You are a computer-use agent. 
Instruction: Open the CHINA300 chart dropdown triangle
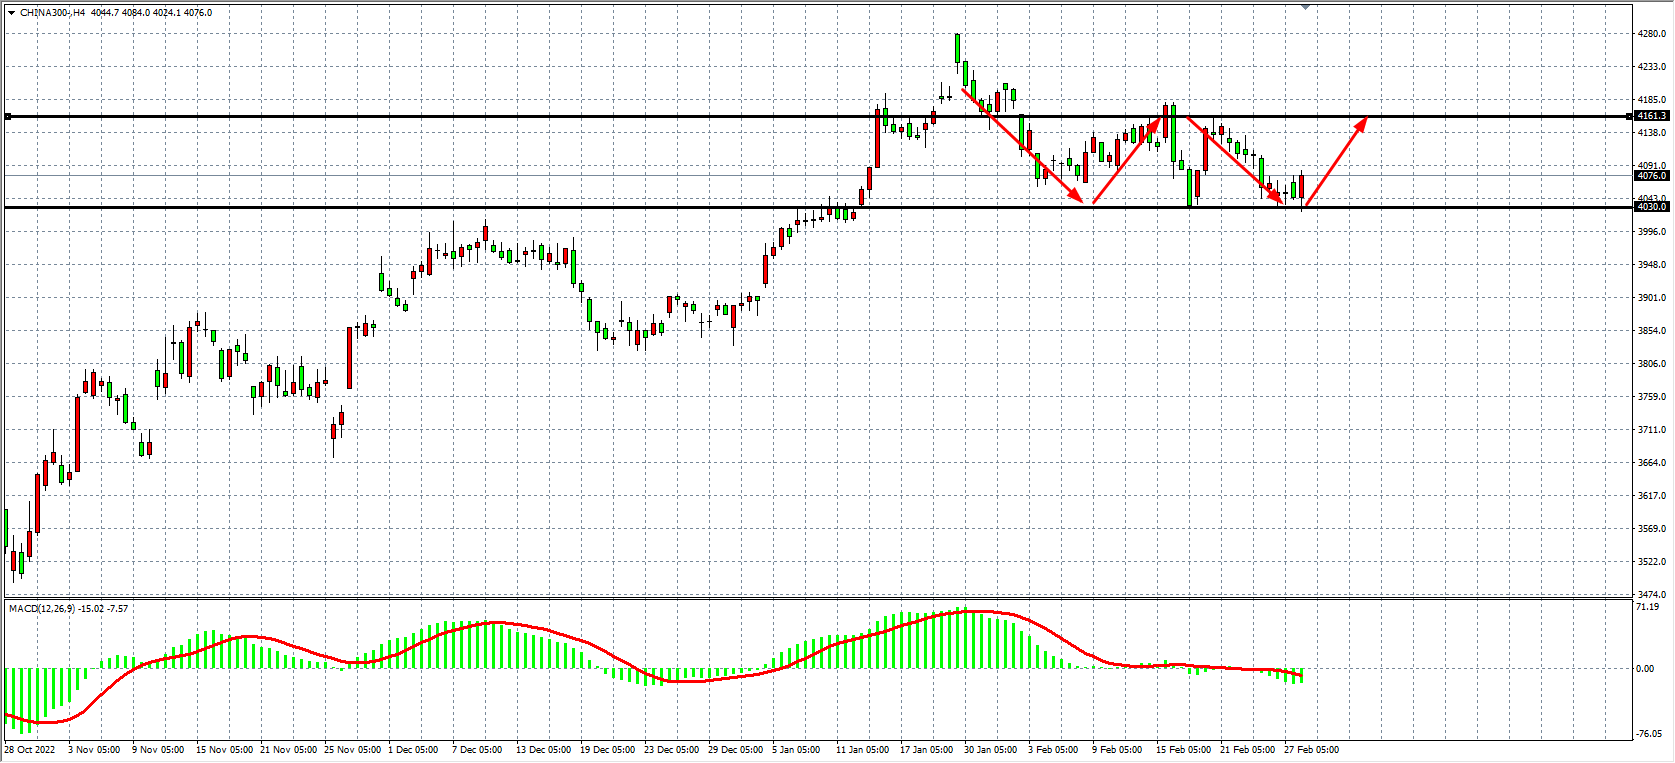(x=11, y=13)
